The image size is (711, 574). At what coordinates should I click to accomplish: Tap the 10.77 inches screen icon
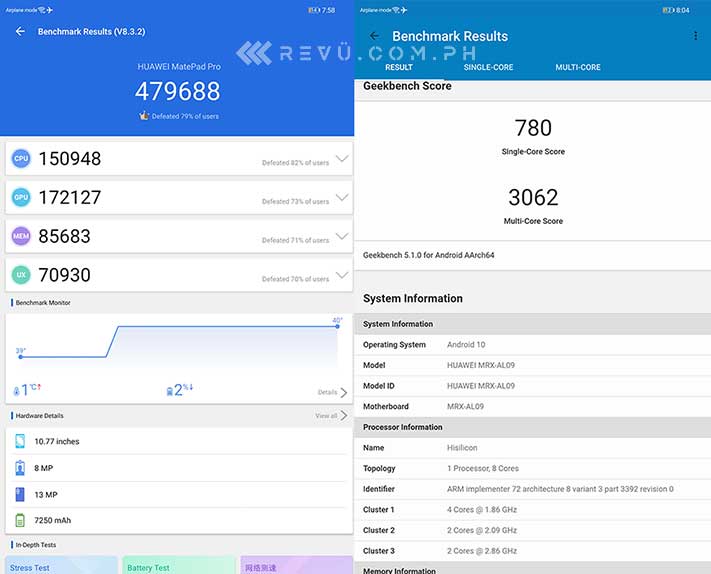coord(20,441)
